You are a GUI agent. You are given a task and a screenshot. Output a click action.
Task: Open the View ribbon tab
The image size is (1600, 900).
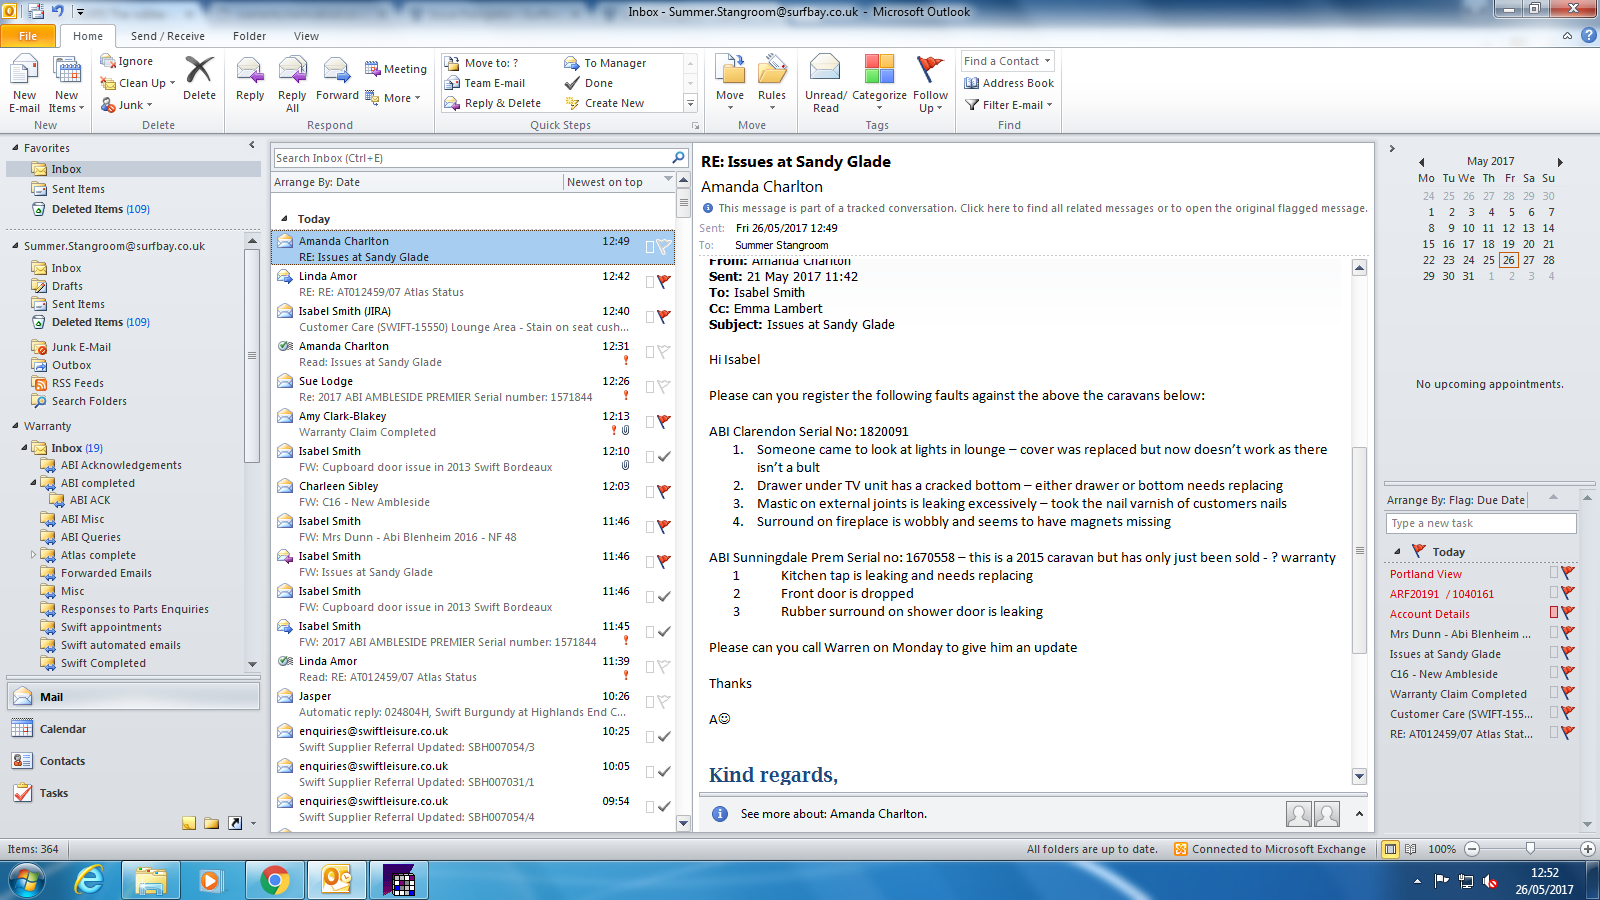(x=306, y=36)
